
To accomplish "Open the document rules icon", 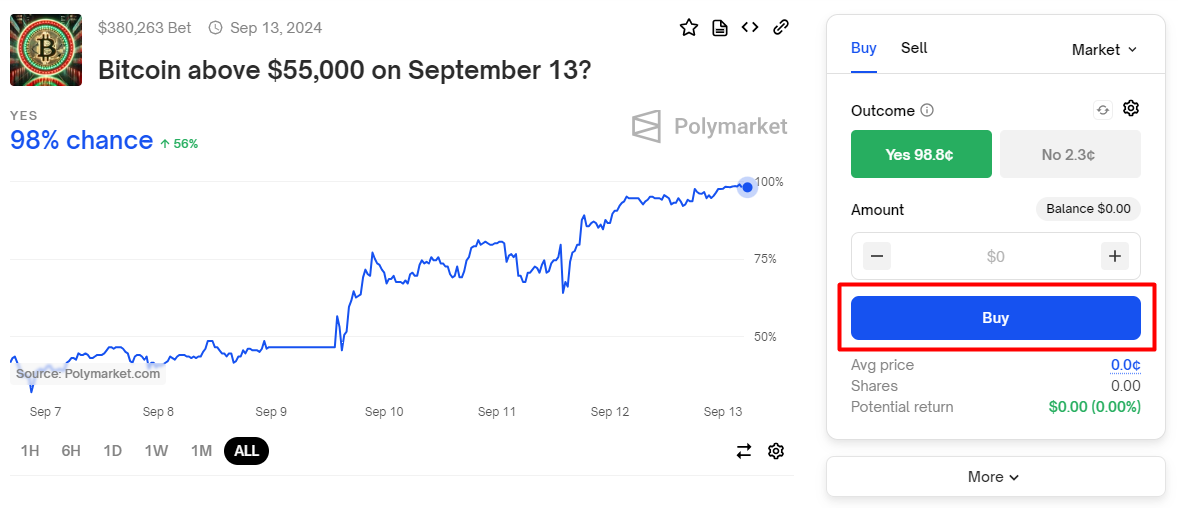I will click(x=719, y=28).
